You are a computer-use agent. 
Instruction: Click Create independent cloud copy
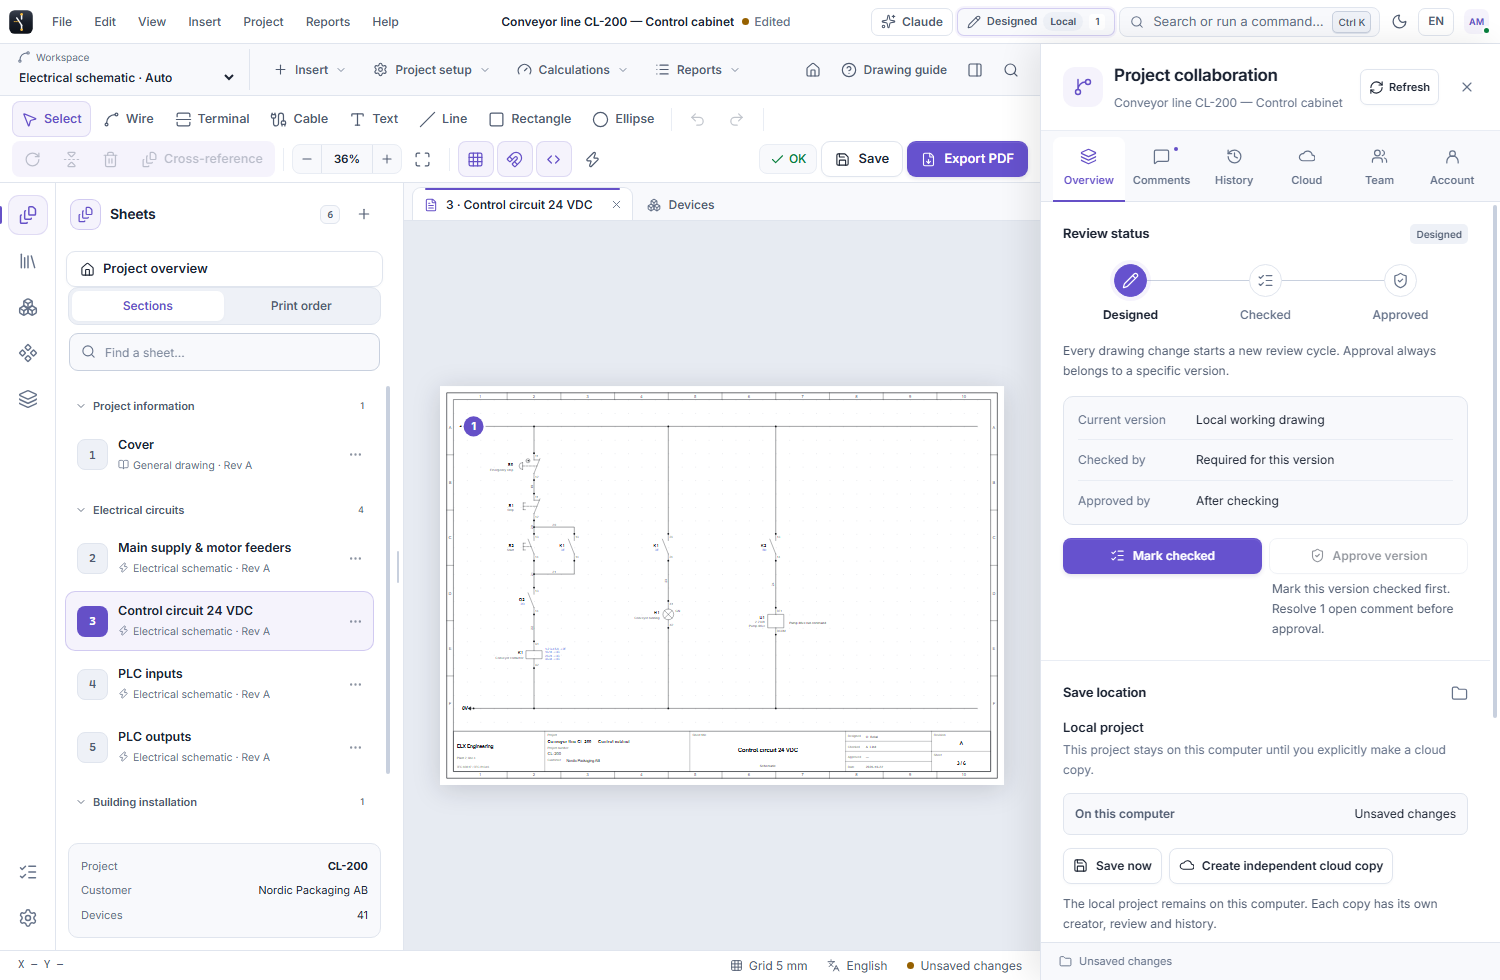tap(1281, 866)
